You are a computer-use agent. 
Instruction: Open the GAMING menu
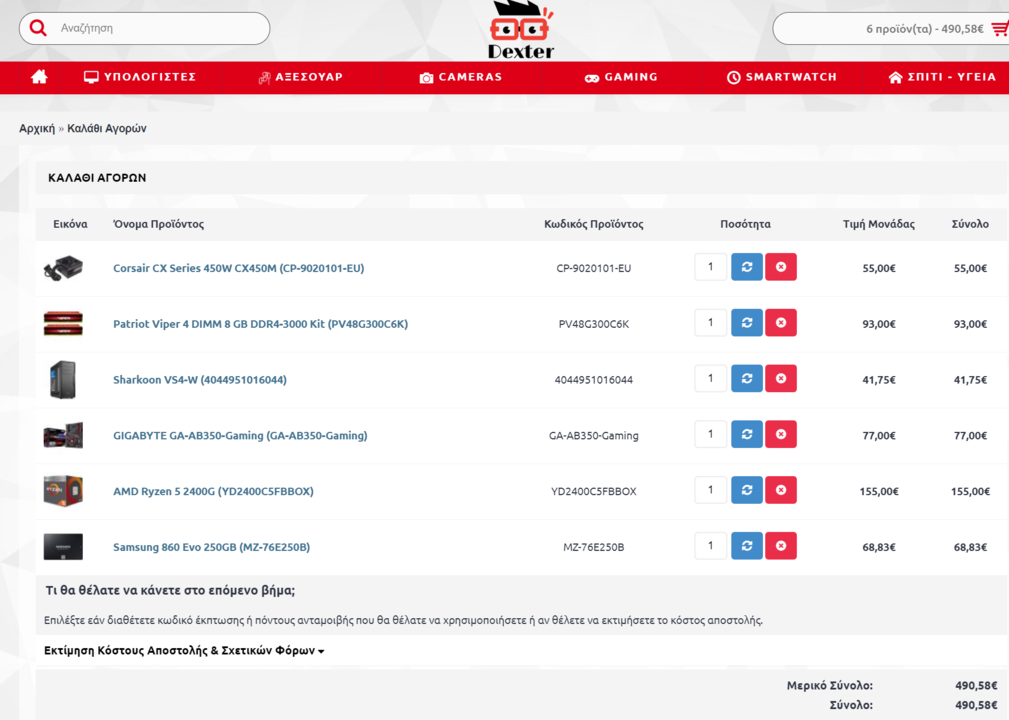point(621,77)
